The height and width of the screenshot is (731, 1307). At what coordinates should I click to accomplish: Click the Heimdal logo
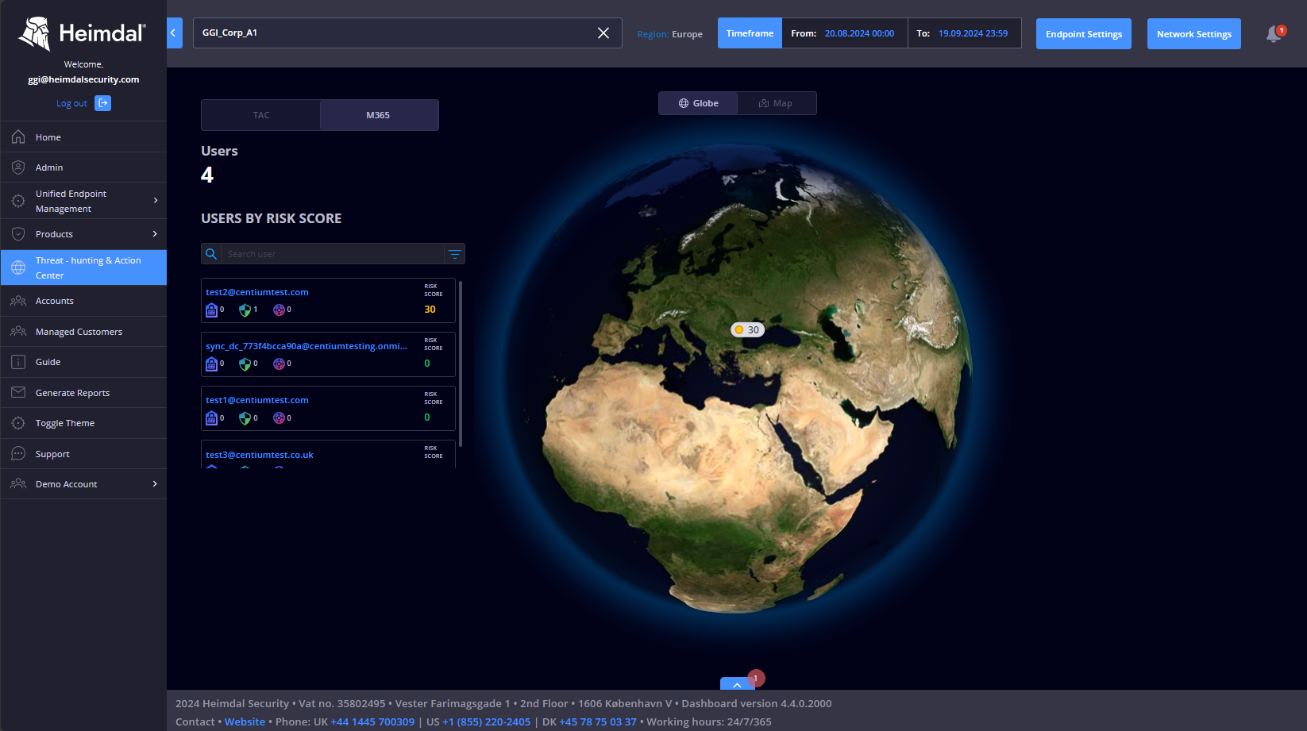coord(82,33)
